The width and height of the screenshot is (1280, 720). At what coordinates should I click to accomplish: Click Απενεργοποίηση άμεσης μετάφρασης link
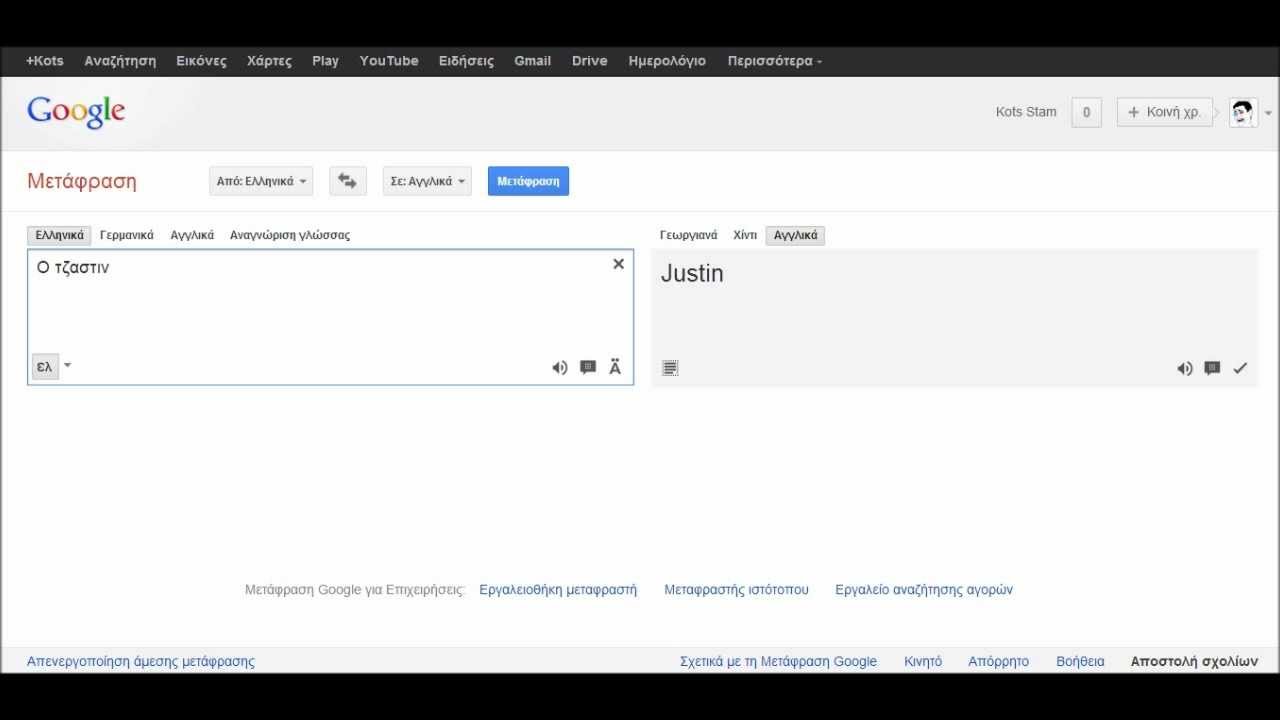(141, 661)
